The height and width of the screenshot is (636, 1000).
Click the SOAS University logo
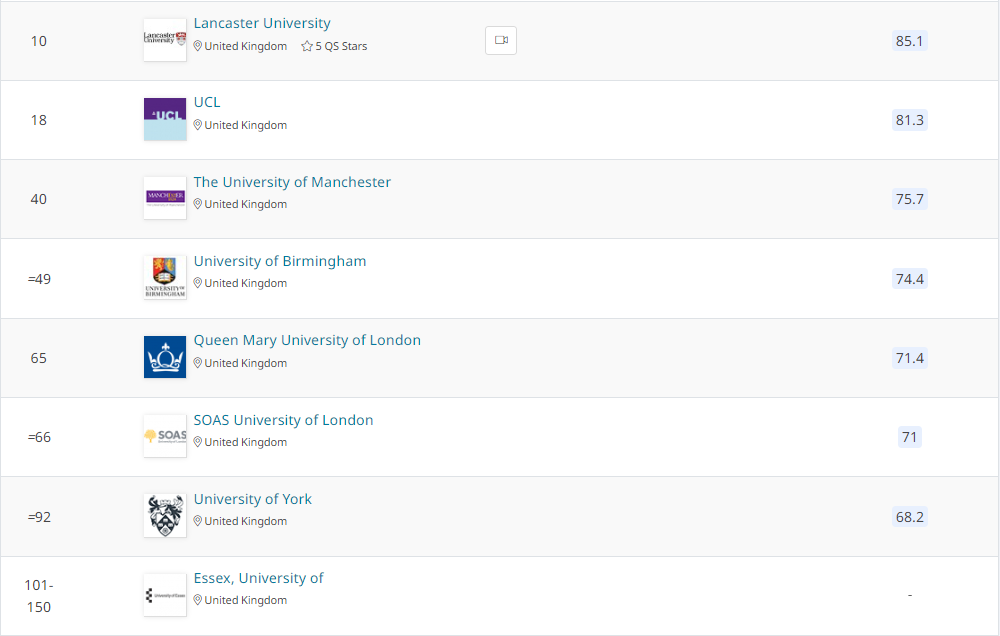point(165,436)
